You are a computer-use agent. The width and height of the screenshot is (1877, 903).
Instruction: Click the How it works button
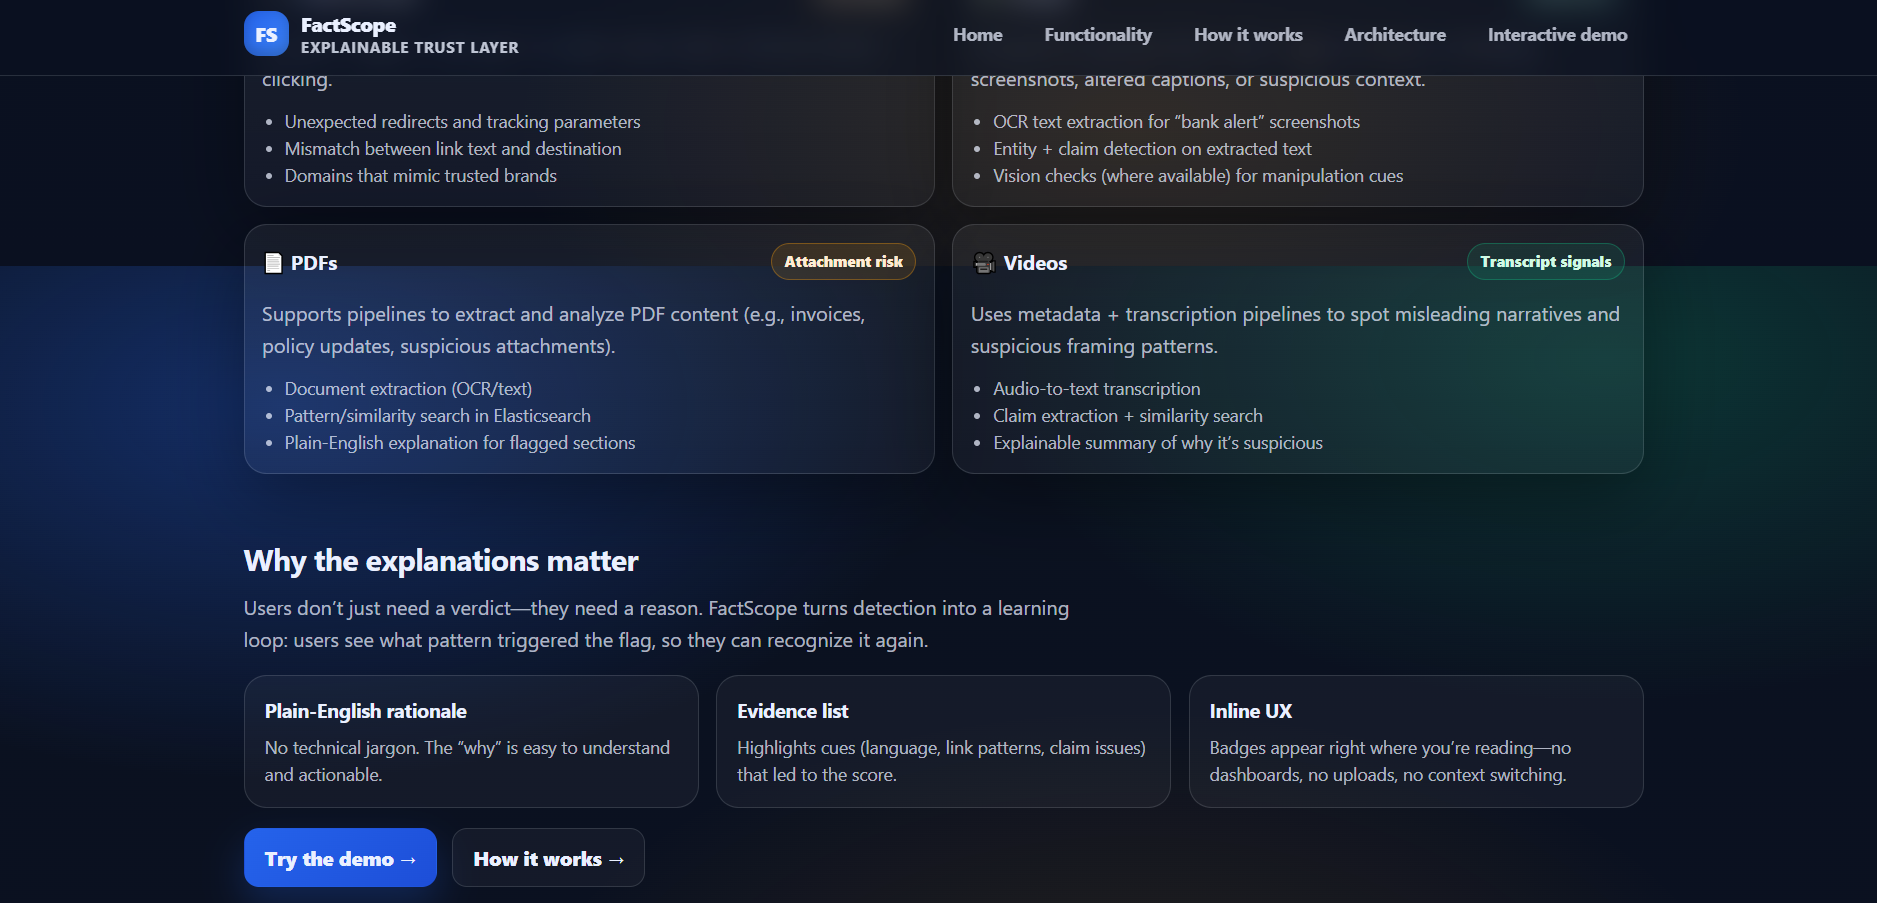pos(548,858)
